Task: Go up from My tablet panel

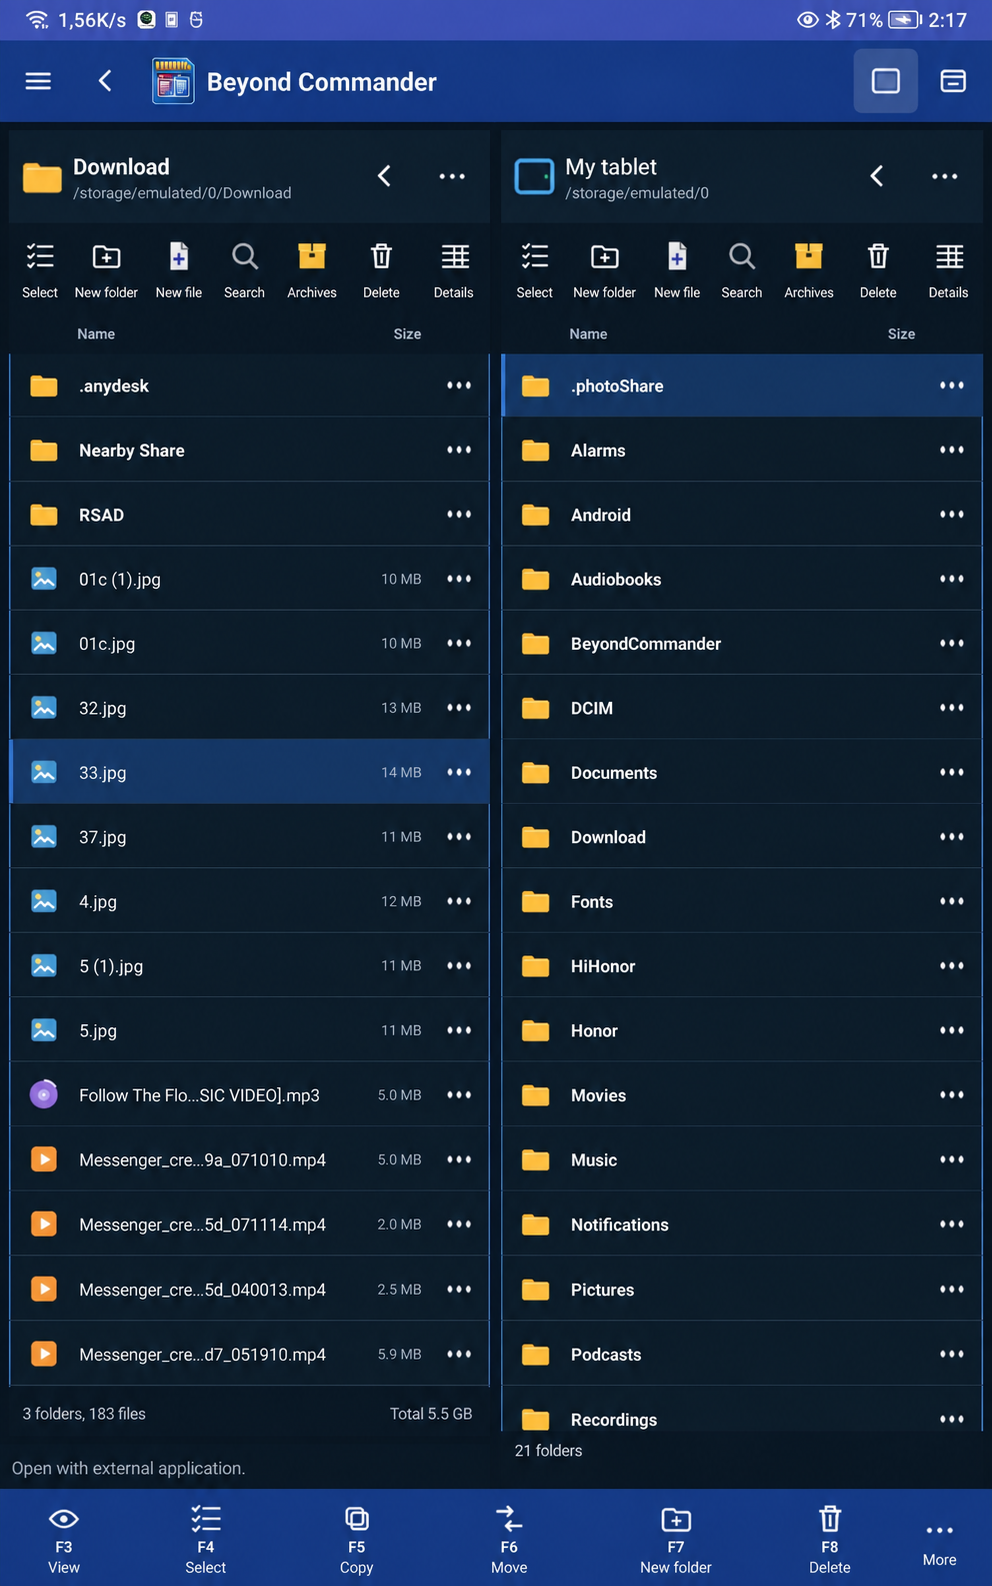Action: tap(877, 176)
